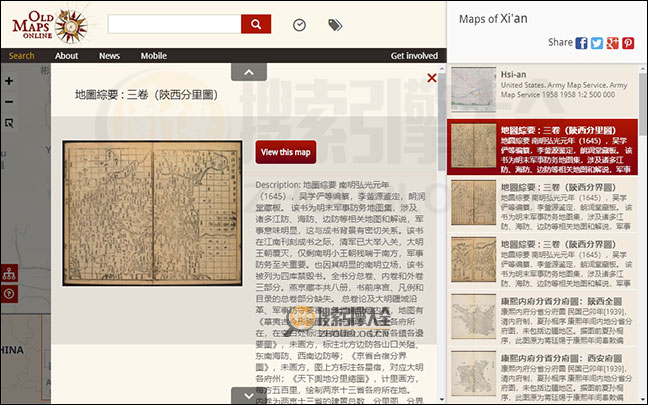Screen dimensions: 648x405
Task: Select the area-selection arrow tool on the map
Action: (x=9, y=123)
